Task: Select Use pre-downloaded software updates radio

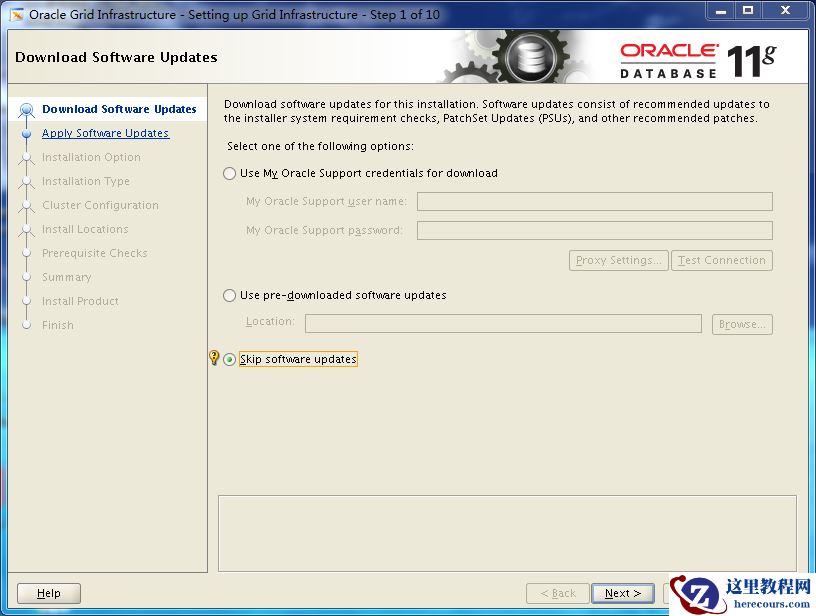Action: click(230, 296)
